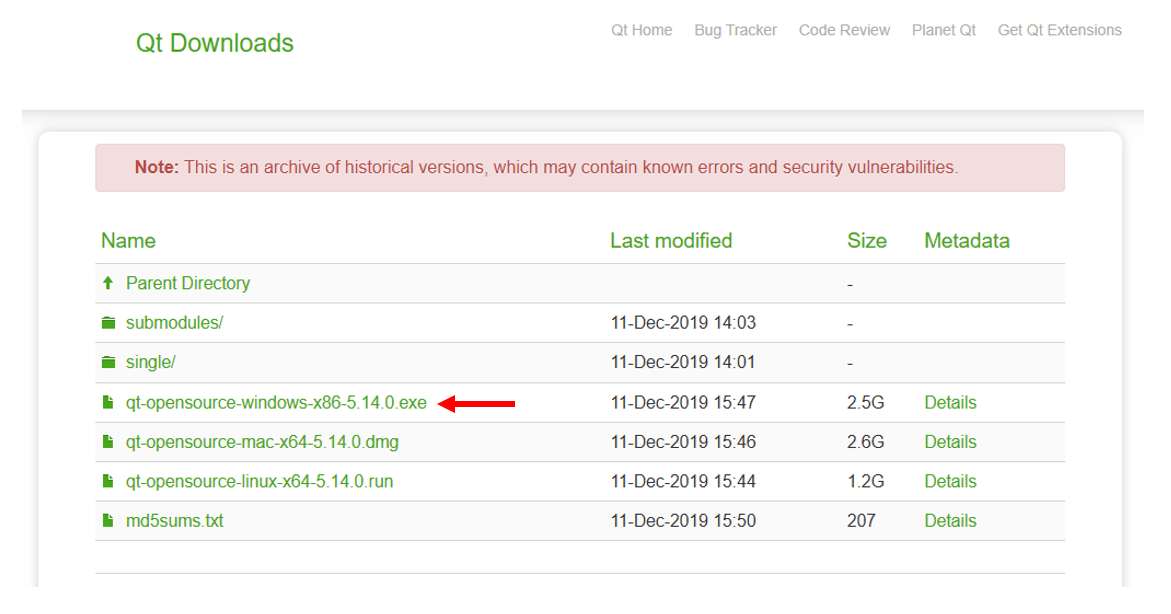The image size is (1171, 614).
Task: View Details for the mac .dmg file
Action: click(950, 442)
